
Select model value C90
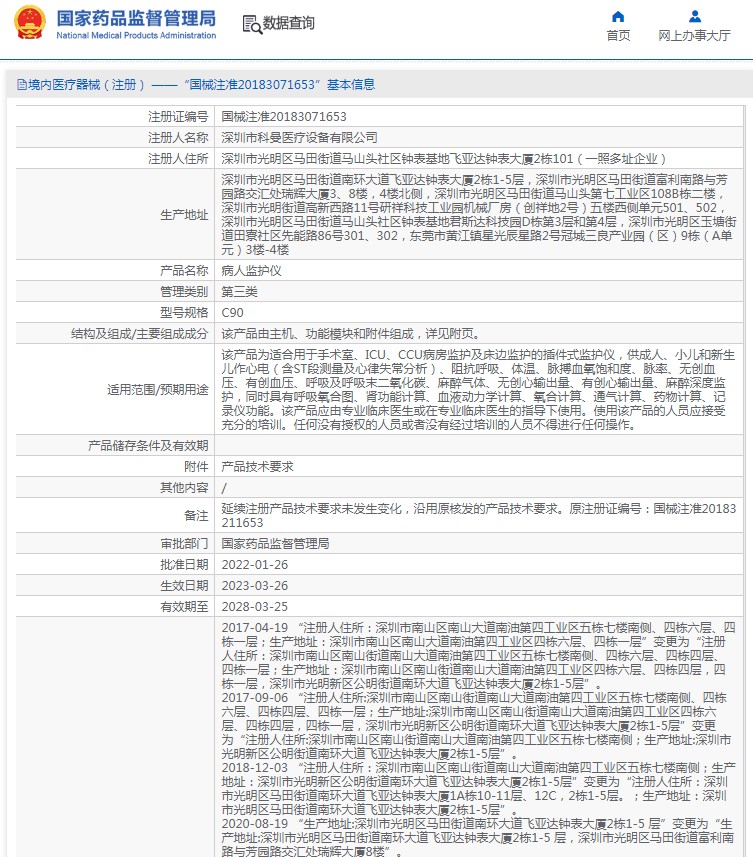pos(232,313)
